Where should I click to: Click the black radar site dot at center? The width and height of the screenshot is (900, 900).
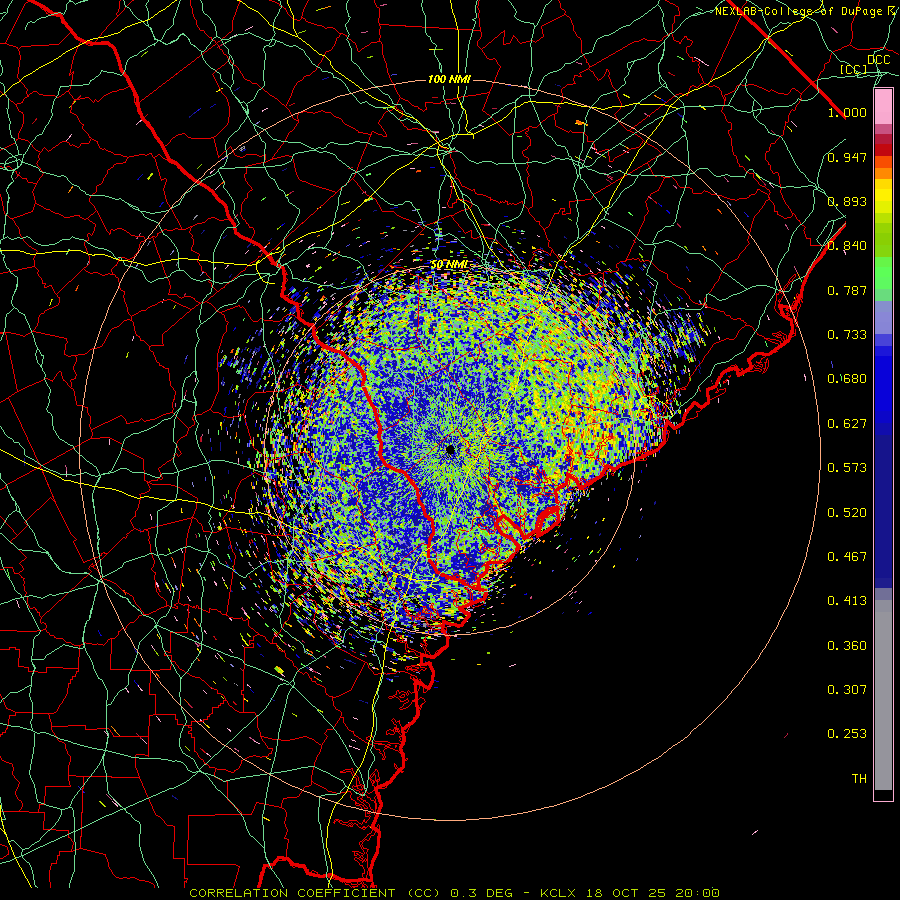[450, 449]
